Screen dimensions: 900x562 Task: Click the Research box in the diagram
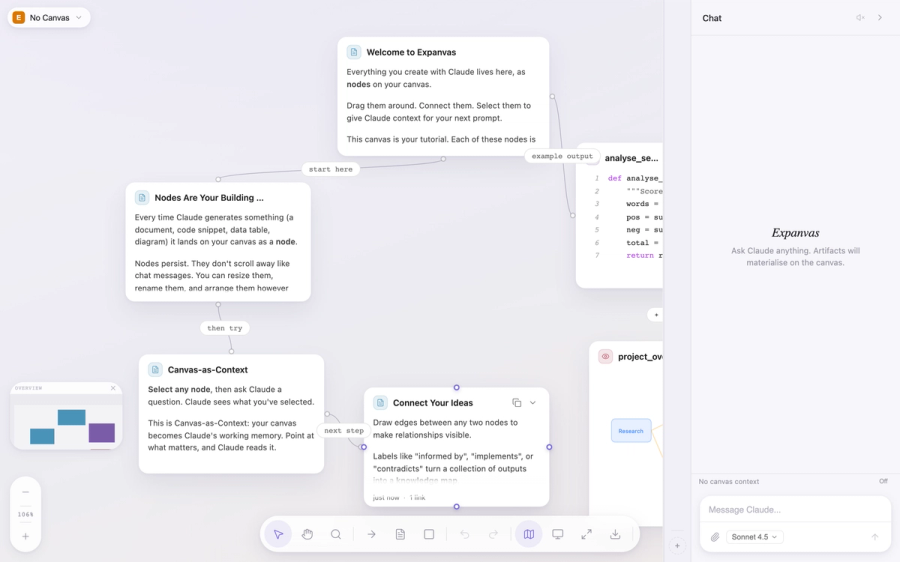[x=631, y=431]
